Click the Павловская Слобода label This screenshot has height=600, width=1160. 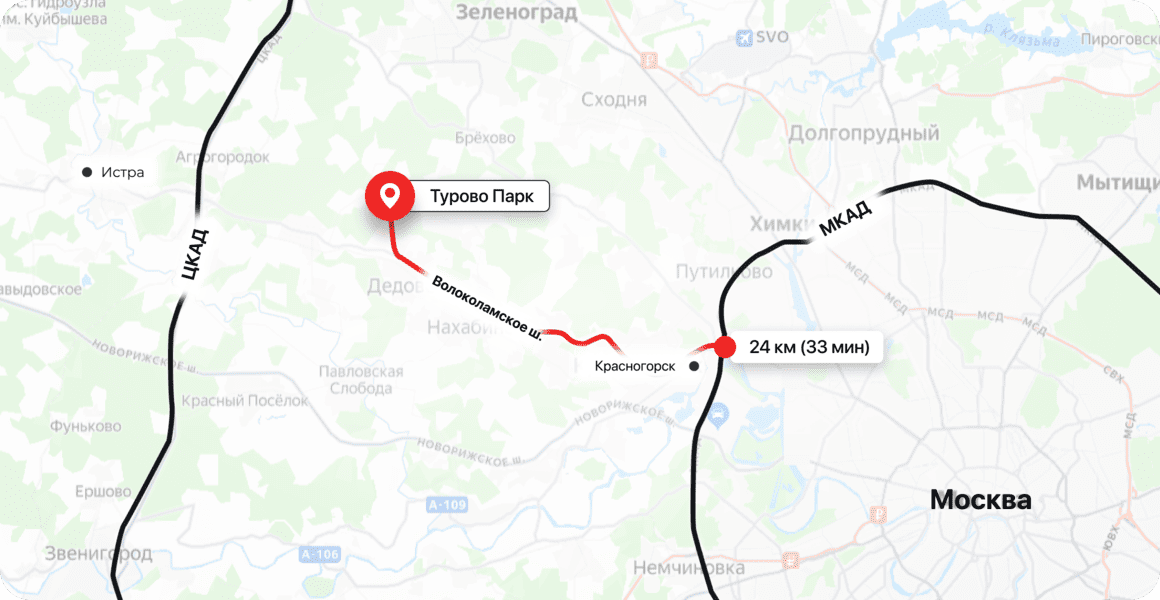pyautogui.click(x=361, y=380)
